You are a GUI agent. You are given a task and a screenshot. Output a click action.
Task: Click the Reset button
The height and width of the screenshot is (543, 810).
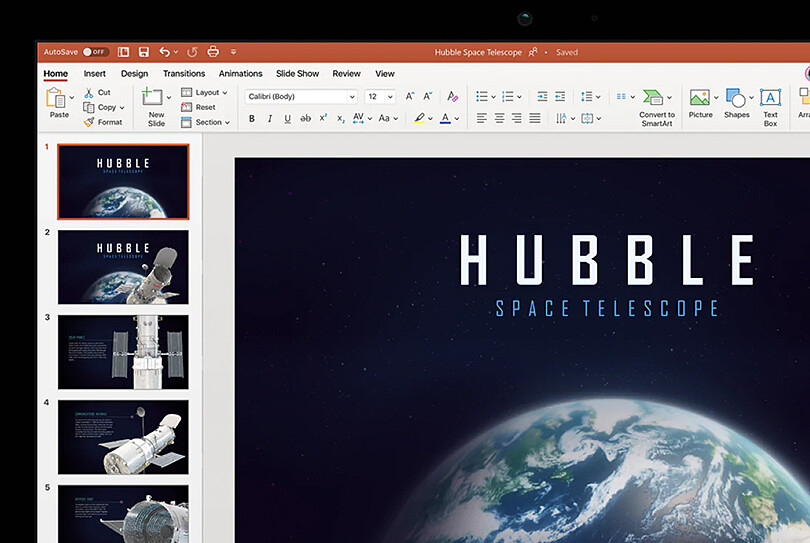click(199, 107)
